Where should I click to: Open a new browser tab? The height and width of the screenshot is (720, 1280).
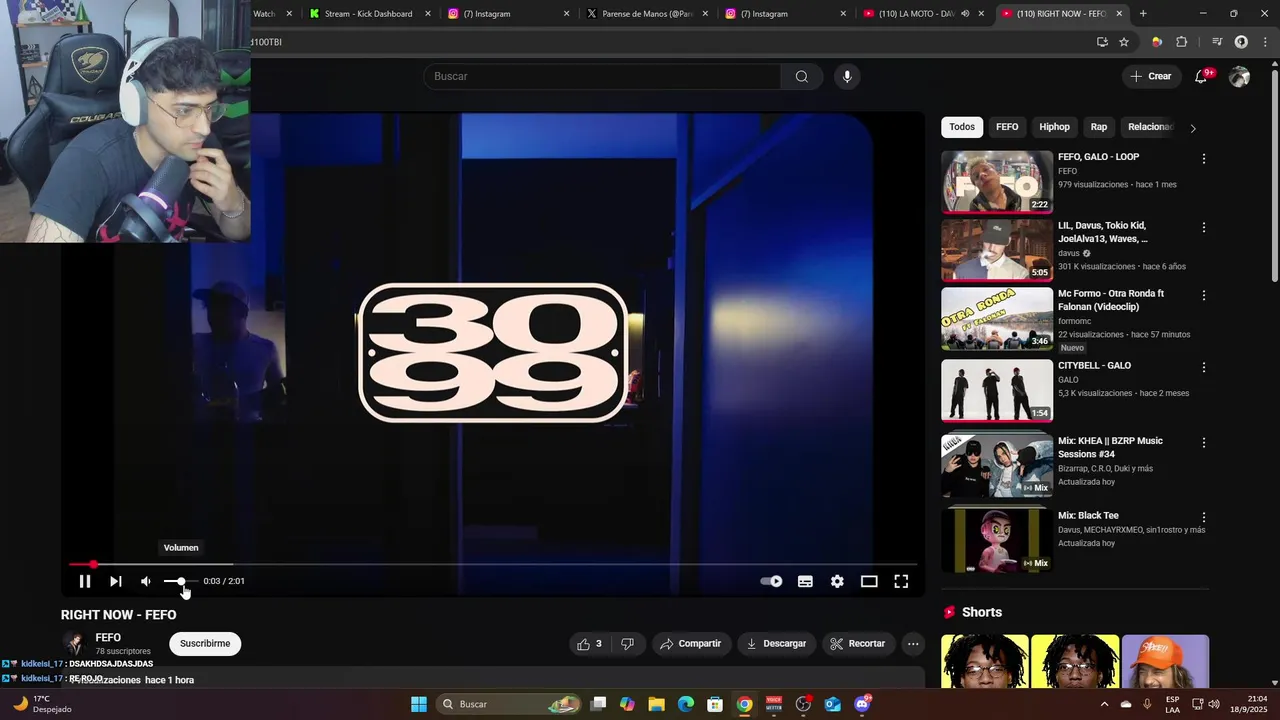(x=1143, y=14)
